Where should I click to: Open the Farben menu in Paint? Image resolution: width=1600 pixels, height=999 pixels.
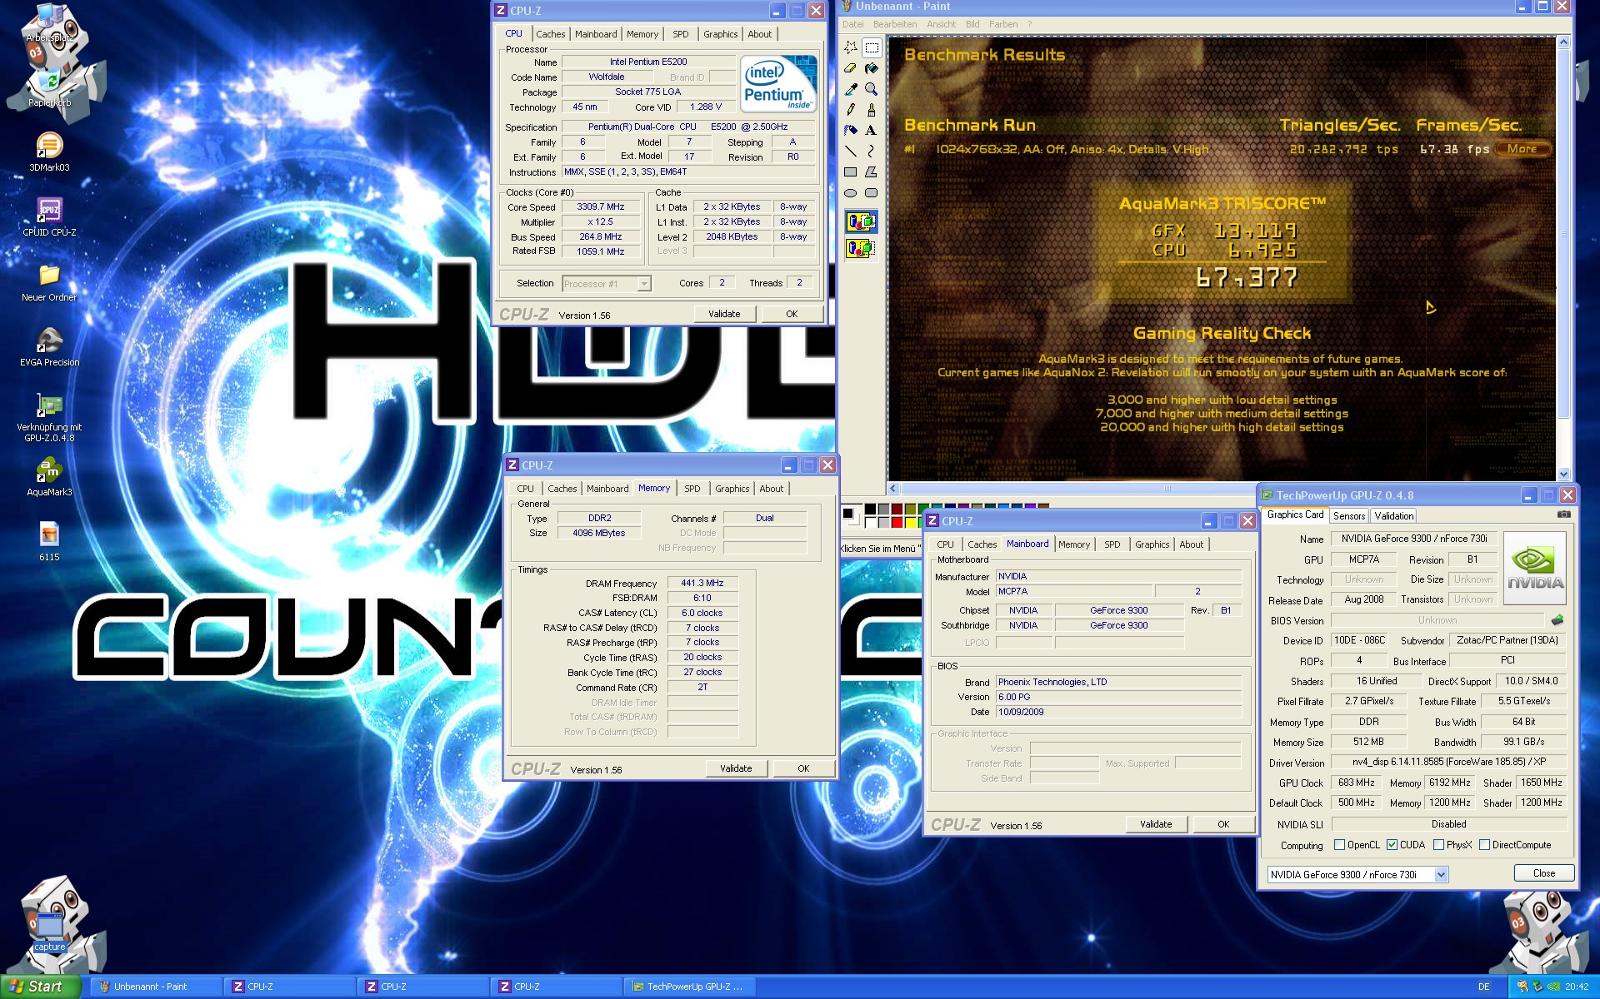(x=1003, y=24)
